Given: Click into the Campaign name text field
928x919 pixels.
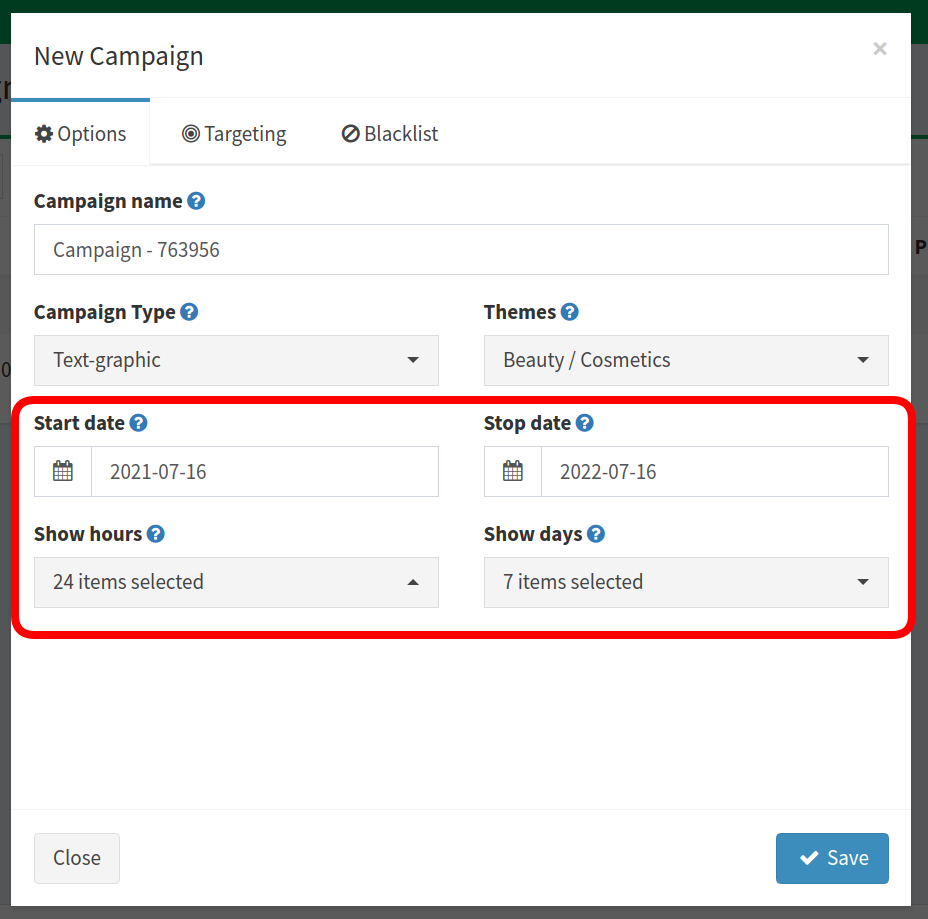Looking at the screenshot, I should (x=461, y=250).
